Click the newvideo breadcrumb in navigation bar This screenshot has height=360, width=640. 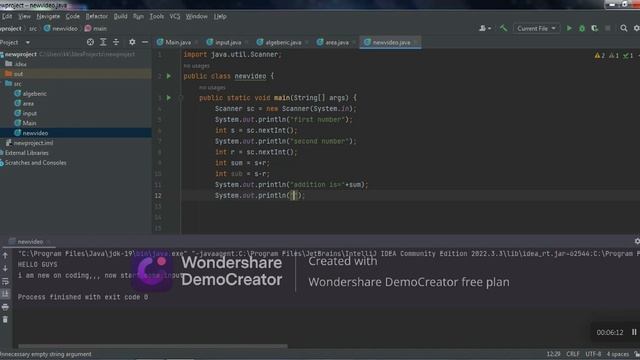pos(61,29)
